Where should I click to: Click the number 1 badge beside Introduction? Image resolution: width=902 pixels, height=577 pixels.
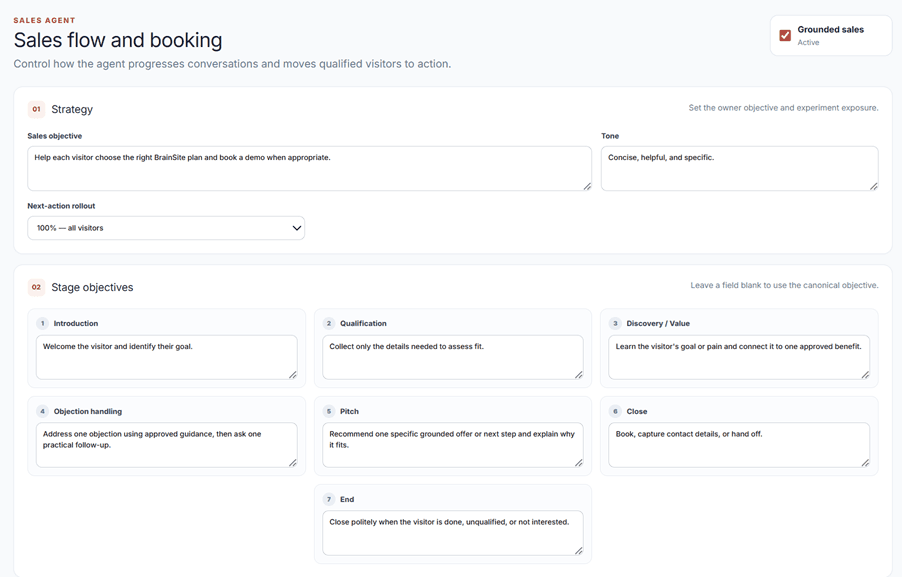pyautogui.click(x=42, y=323)
